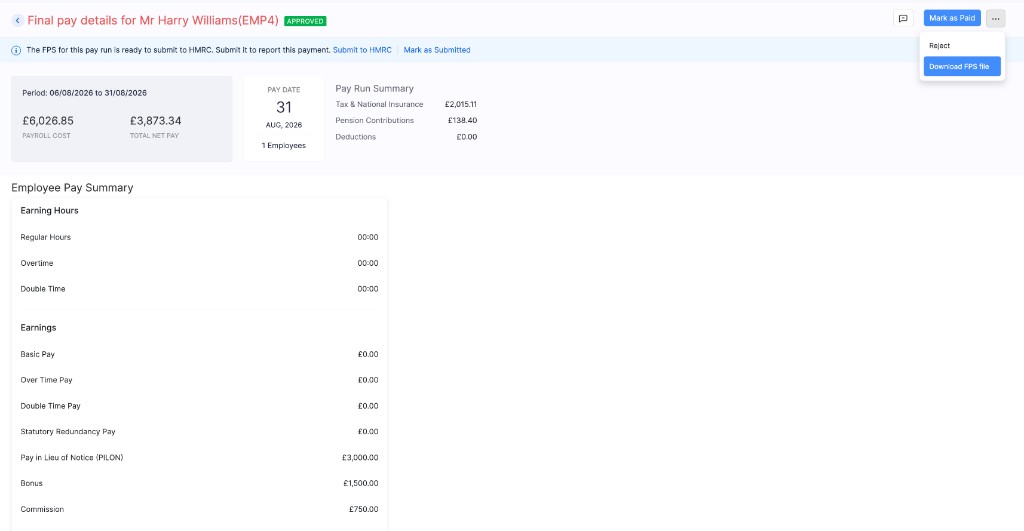Select the Overtime row label
Screen dimensions: 1024x531
click(37, 263)
